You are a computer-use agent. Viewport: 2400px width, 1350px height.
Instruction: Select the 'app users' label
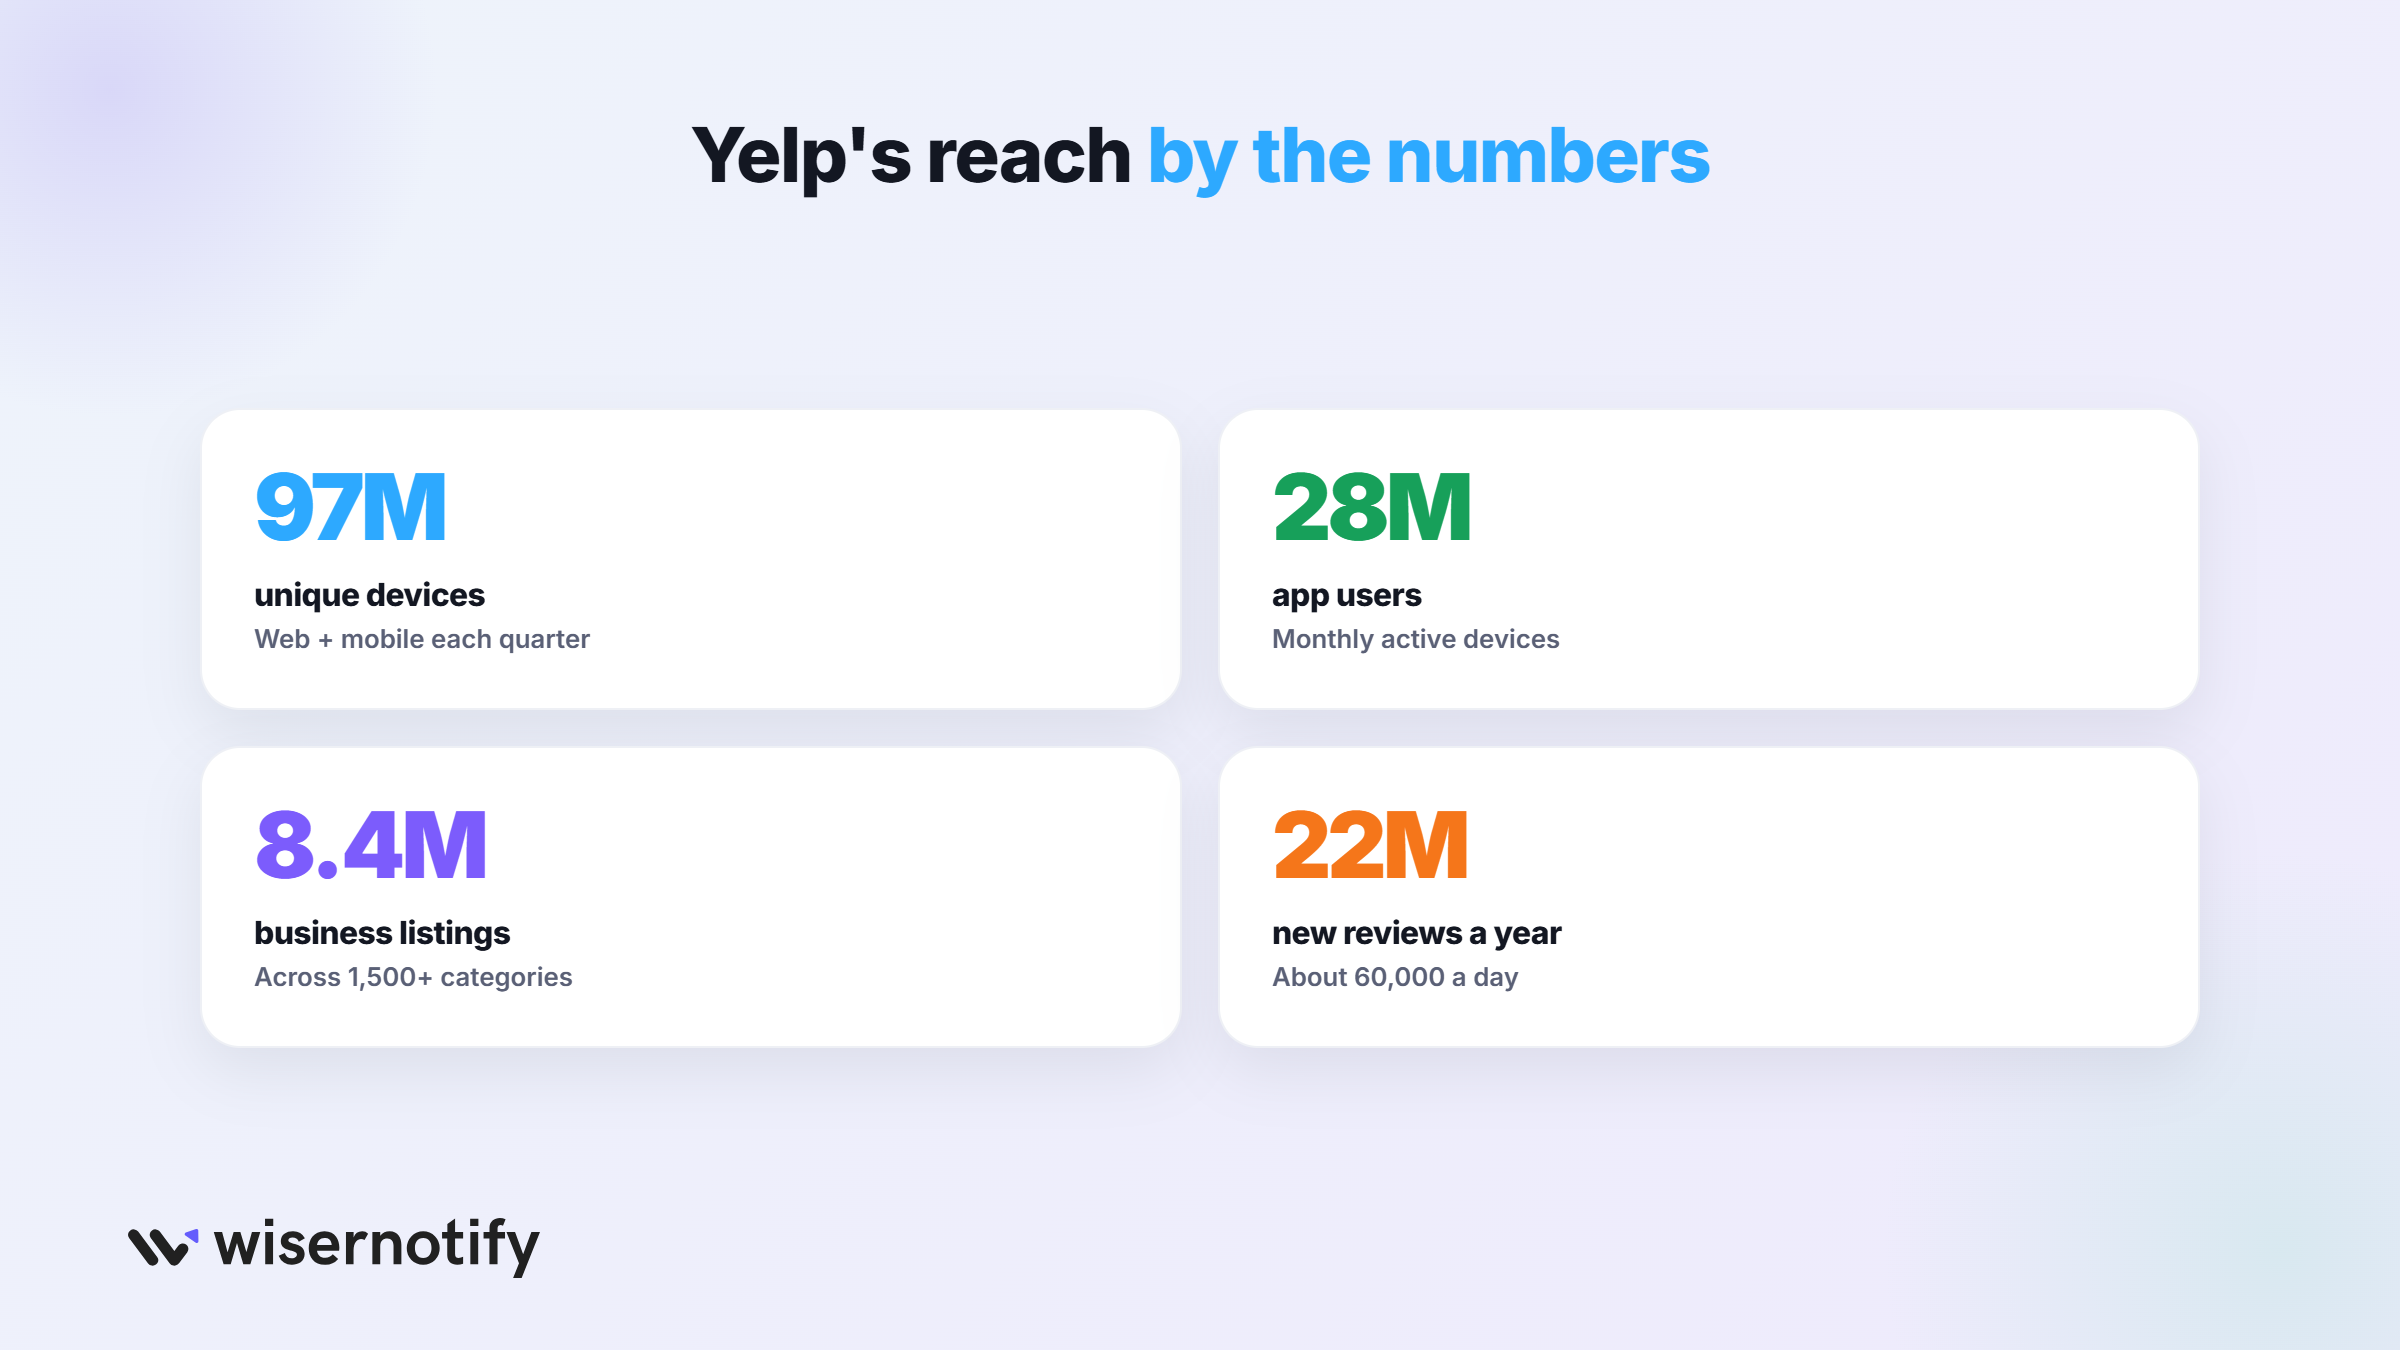1346,596
